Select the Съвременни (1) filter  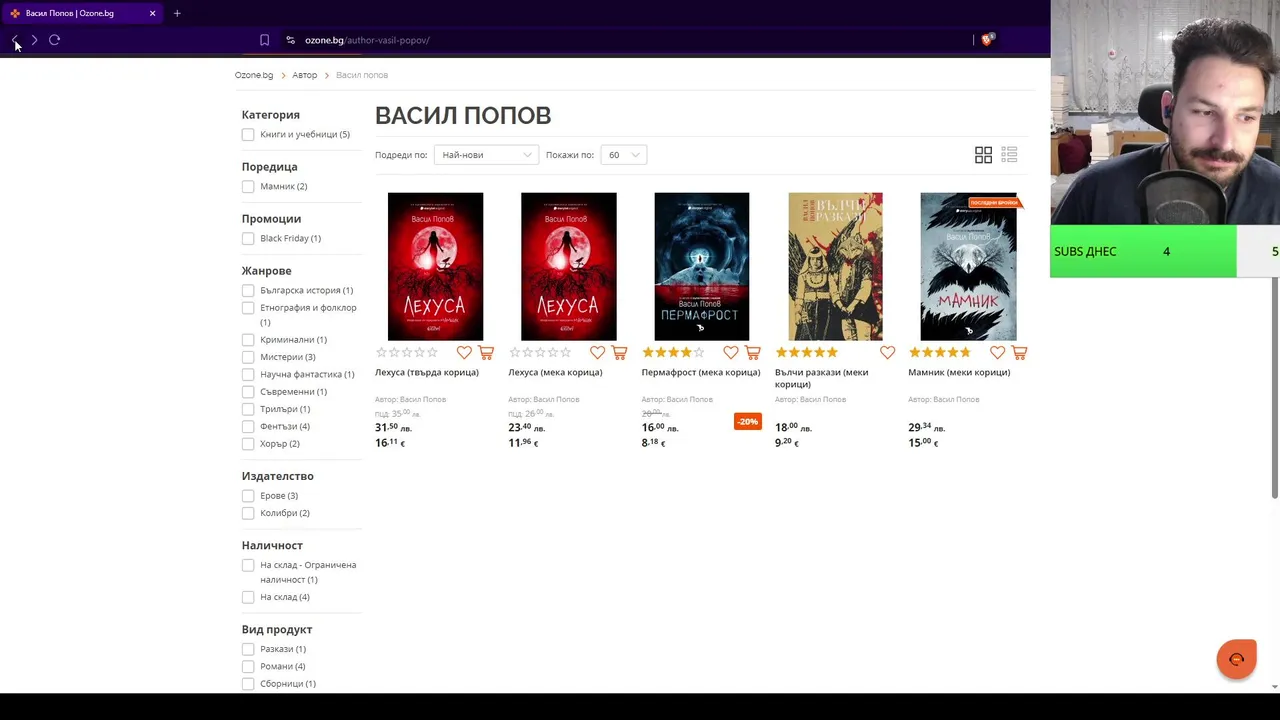[x=248, y=392]
